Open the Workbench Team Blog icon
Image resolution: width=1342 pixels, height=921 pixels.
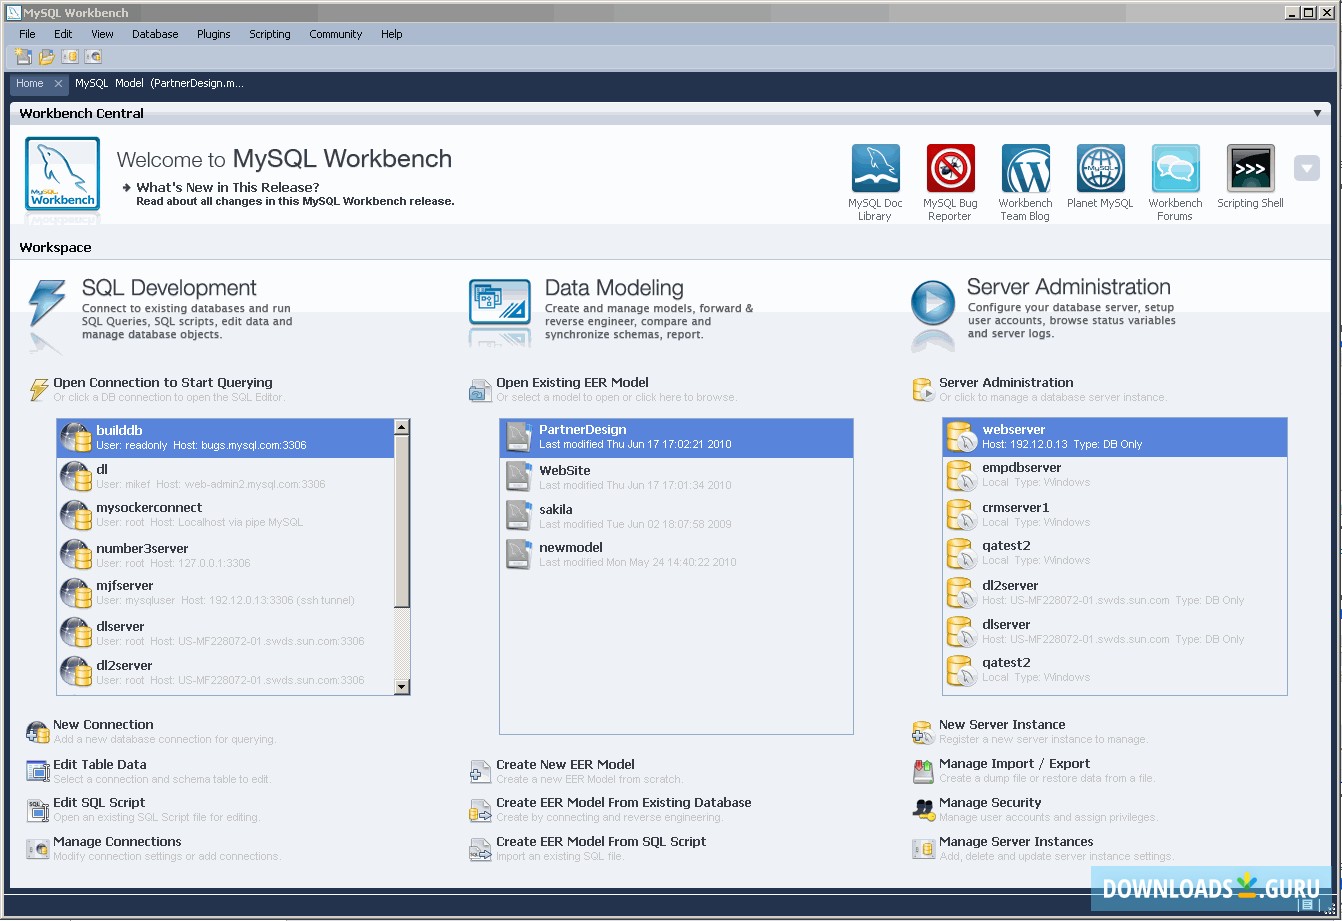point(1025,168)
